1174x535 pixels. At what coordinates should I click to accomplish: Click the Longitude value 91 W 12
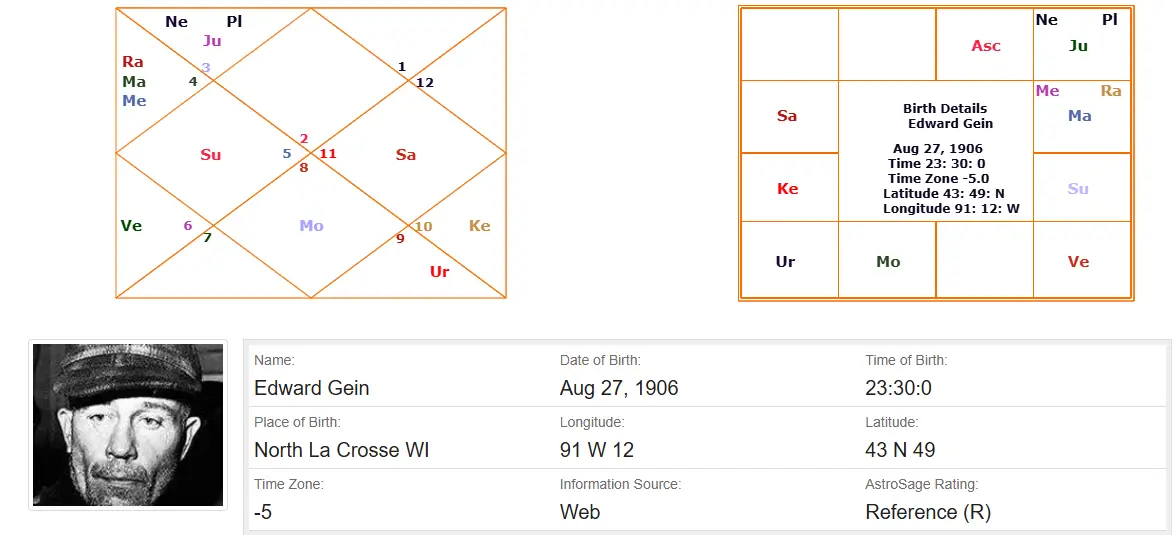click(597, 450)
